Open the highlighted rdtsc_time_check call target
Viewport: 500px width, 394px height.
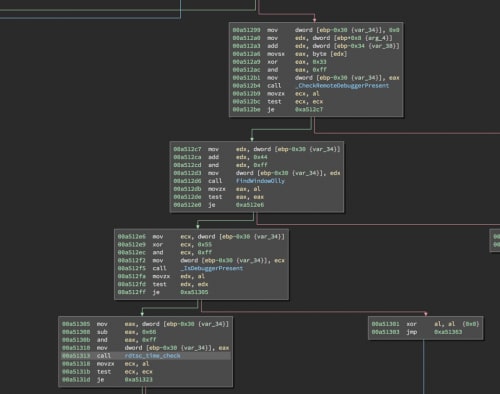tap(153, 356)
